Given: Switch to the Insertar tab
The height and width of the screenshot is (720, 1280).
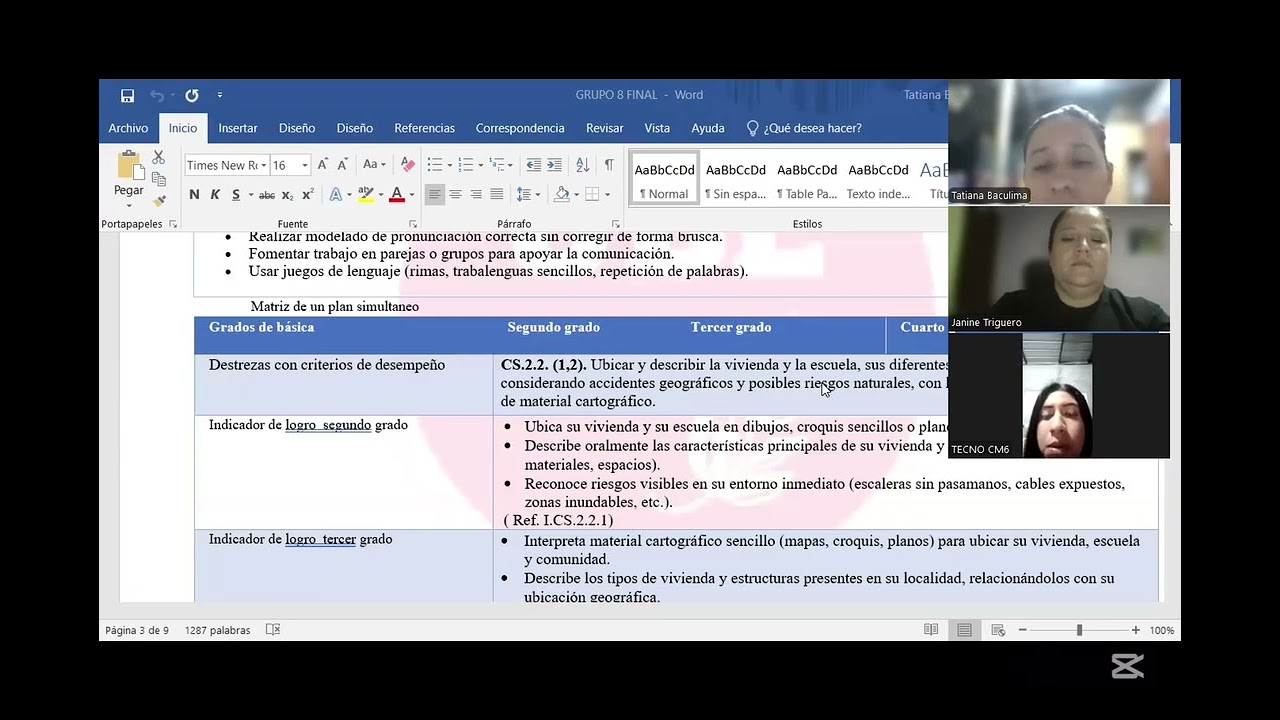Looking at the screenshot, I should pos(238,128).
